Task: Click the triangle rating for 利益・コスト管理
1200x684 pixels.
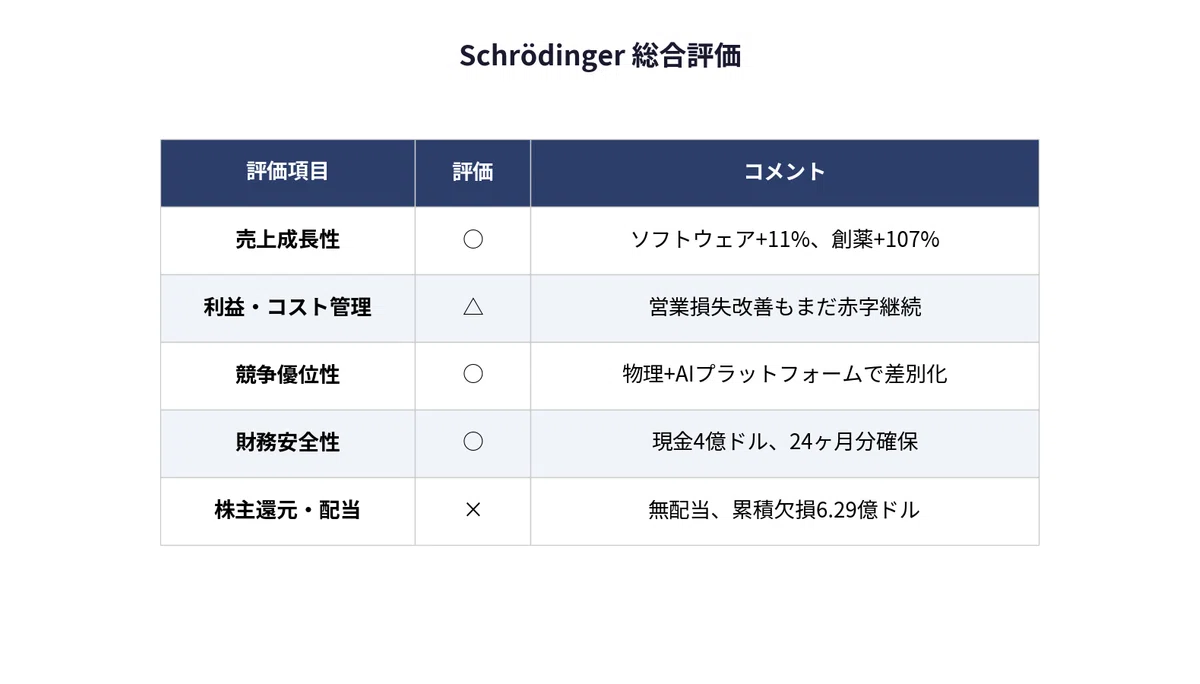Action: [x=473, y=307]
